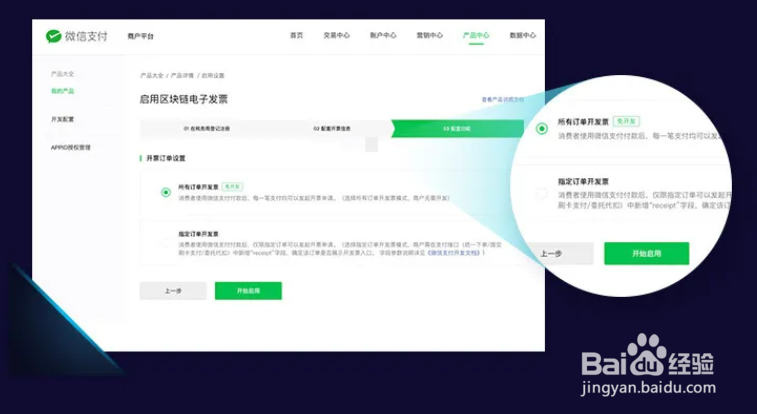Select the 所有订单开发票 radio in the magnified circle

542,128
